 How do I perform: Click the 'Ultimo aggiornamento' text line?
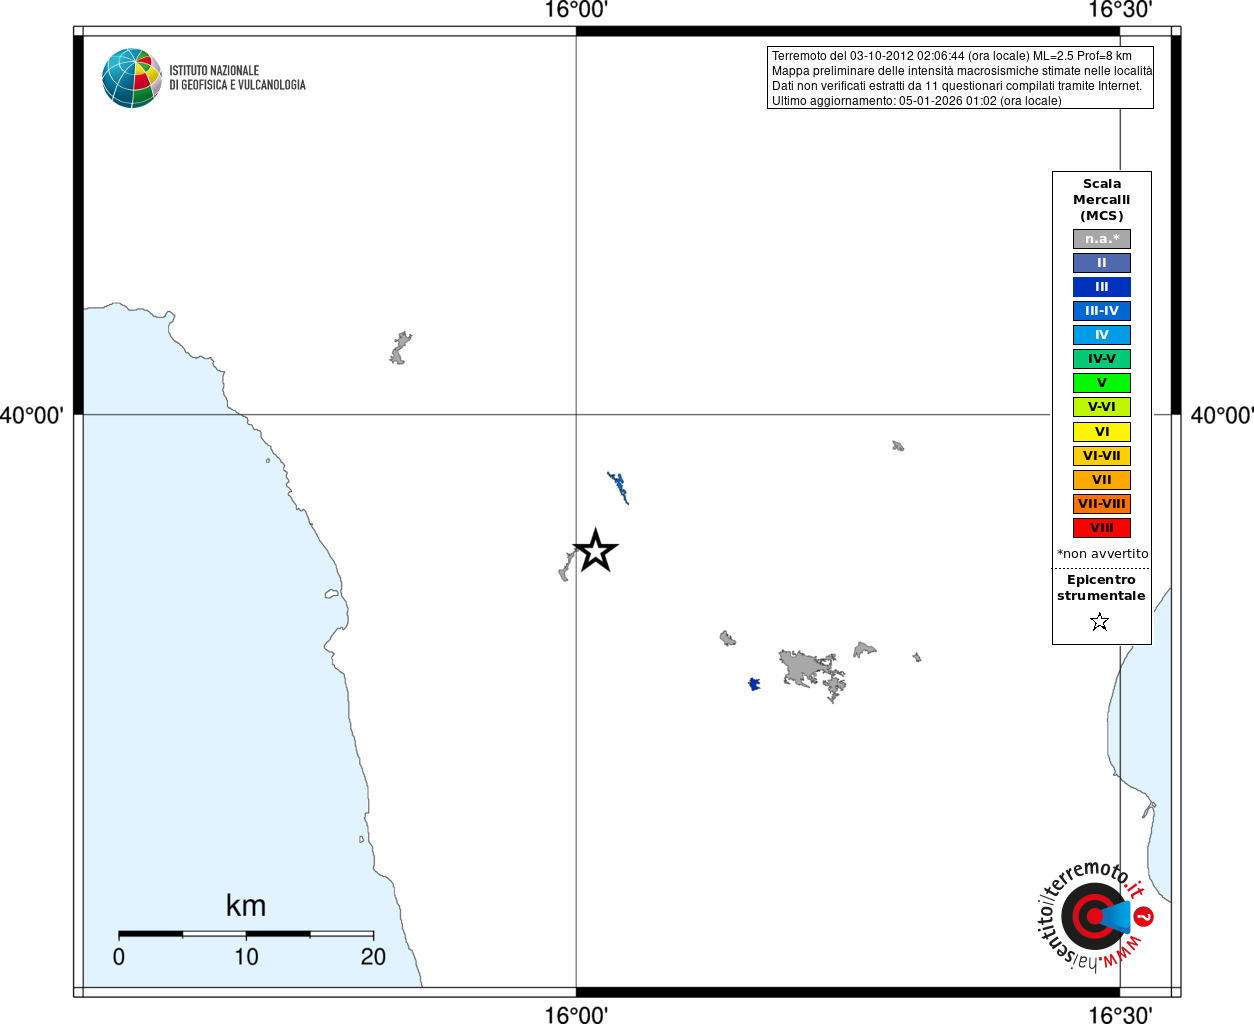tap(917, 101)
